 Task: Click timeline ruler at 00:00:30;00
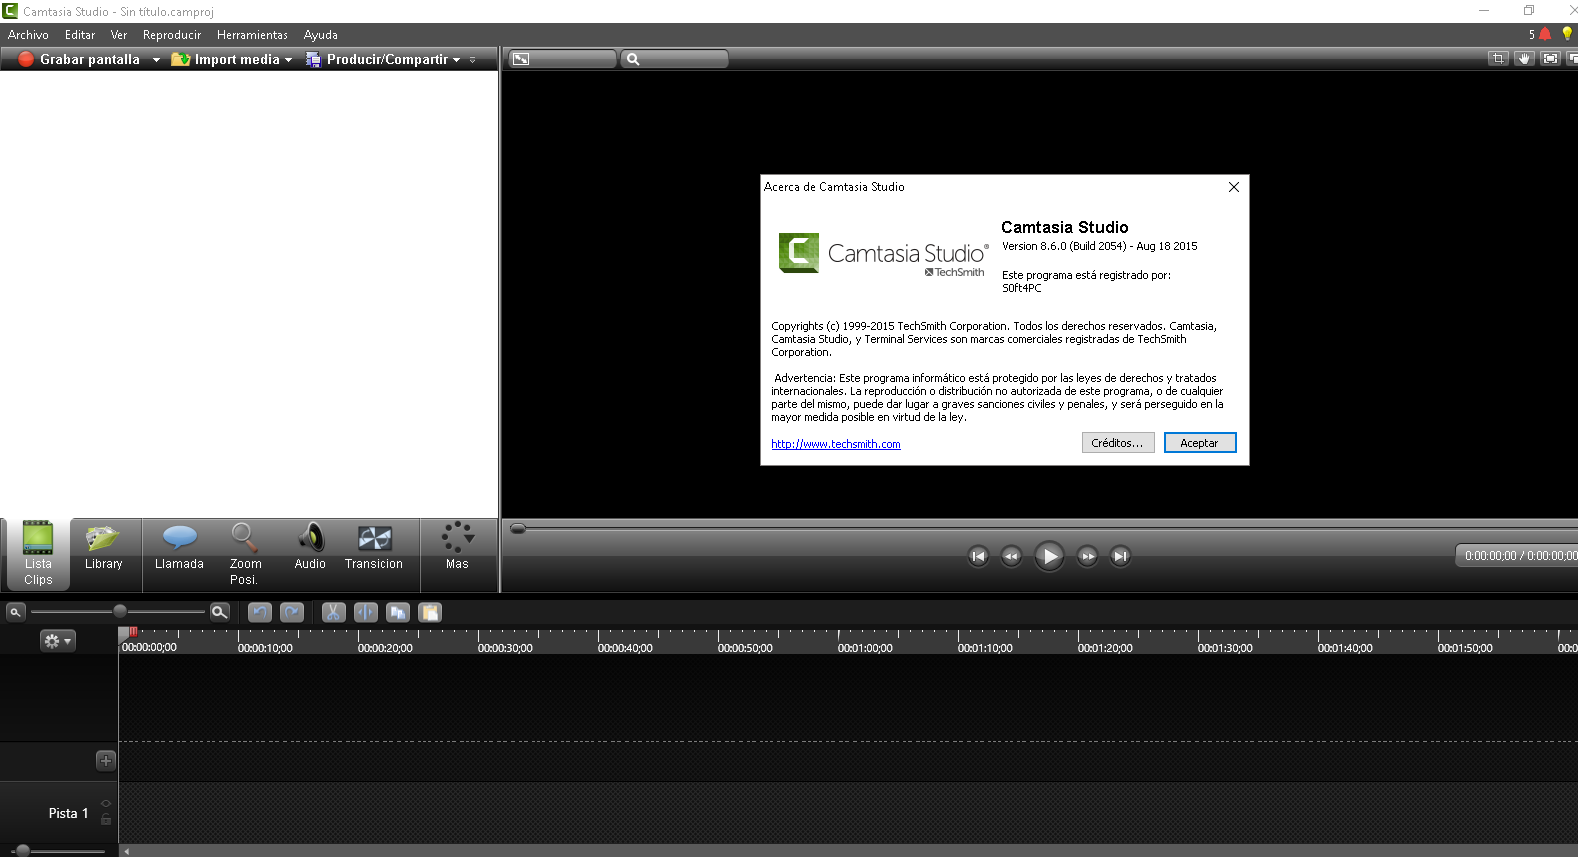tap(505, 648)
